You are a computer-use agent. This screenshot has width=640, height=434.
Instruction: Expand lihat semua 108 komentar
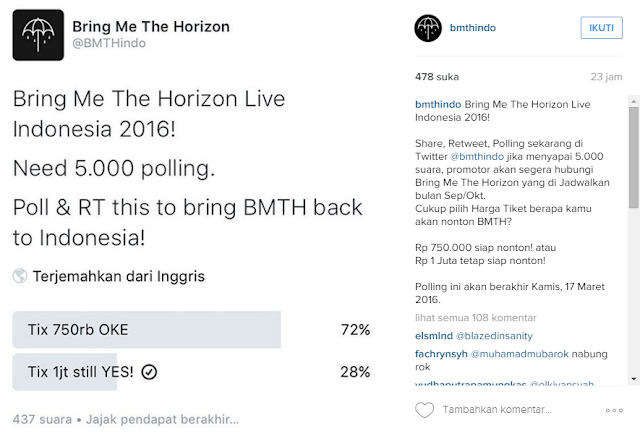[476, 318]
